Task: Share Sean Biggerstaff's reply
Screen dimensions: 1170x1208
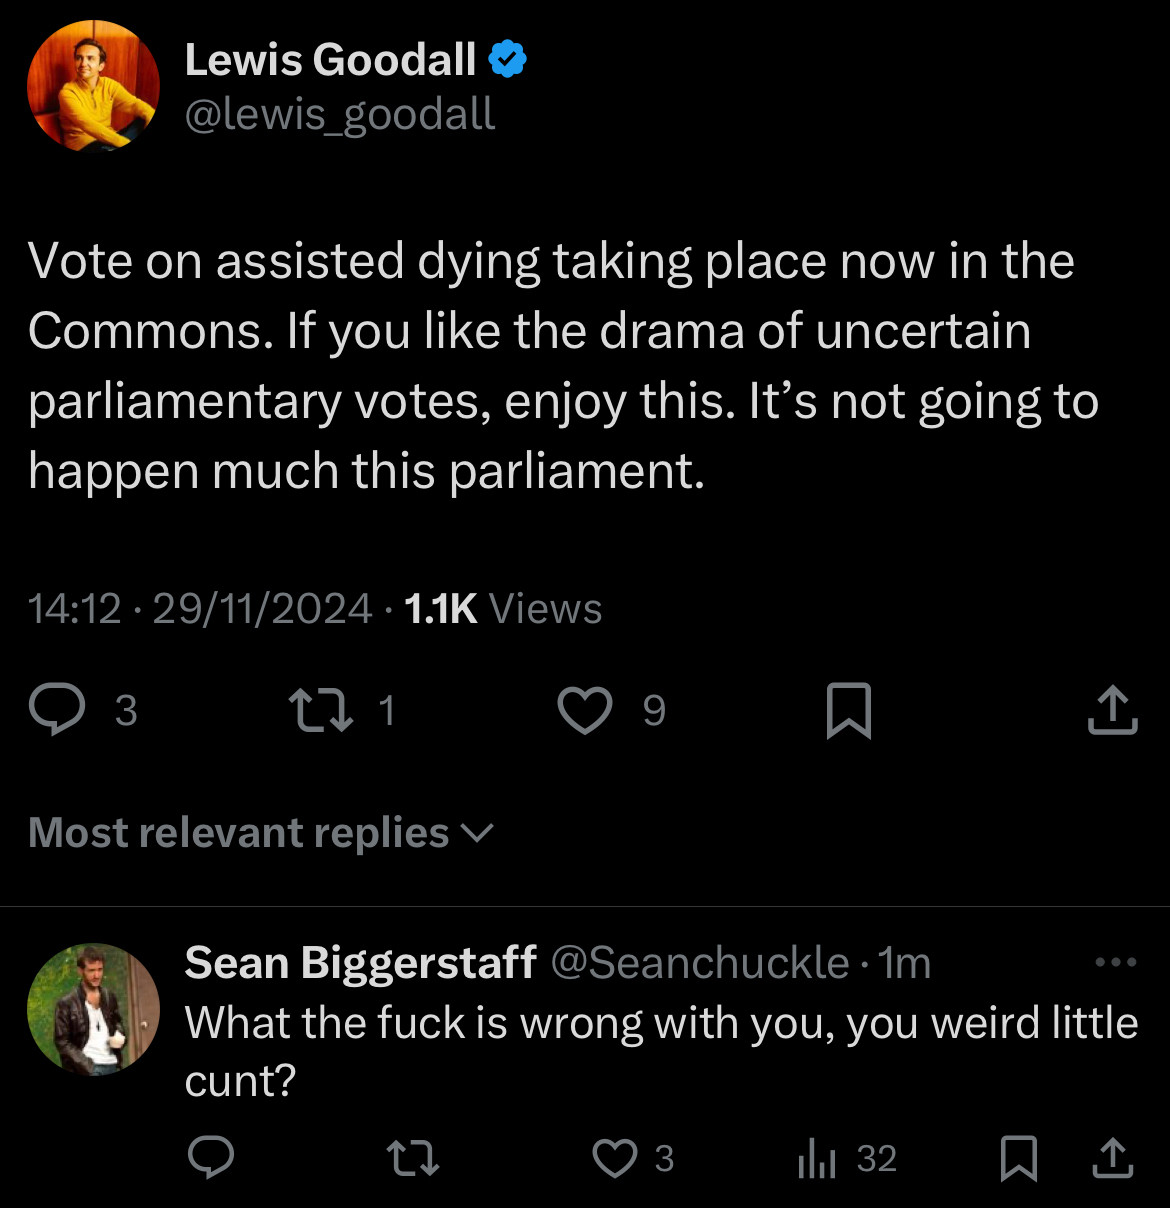Action: [1112, 1158]
